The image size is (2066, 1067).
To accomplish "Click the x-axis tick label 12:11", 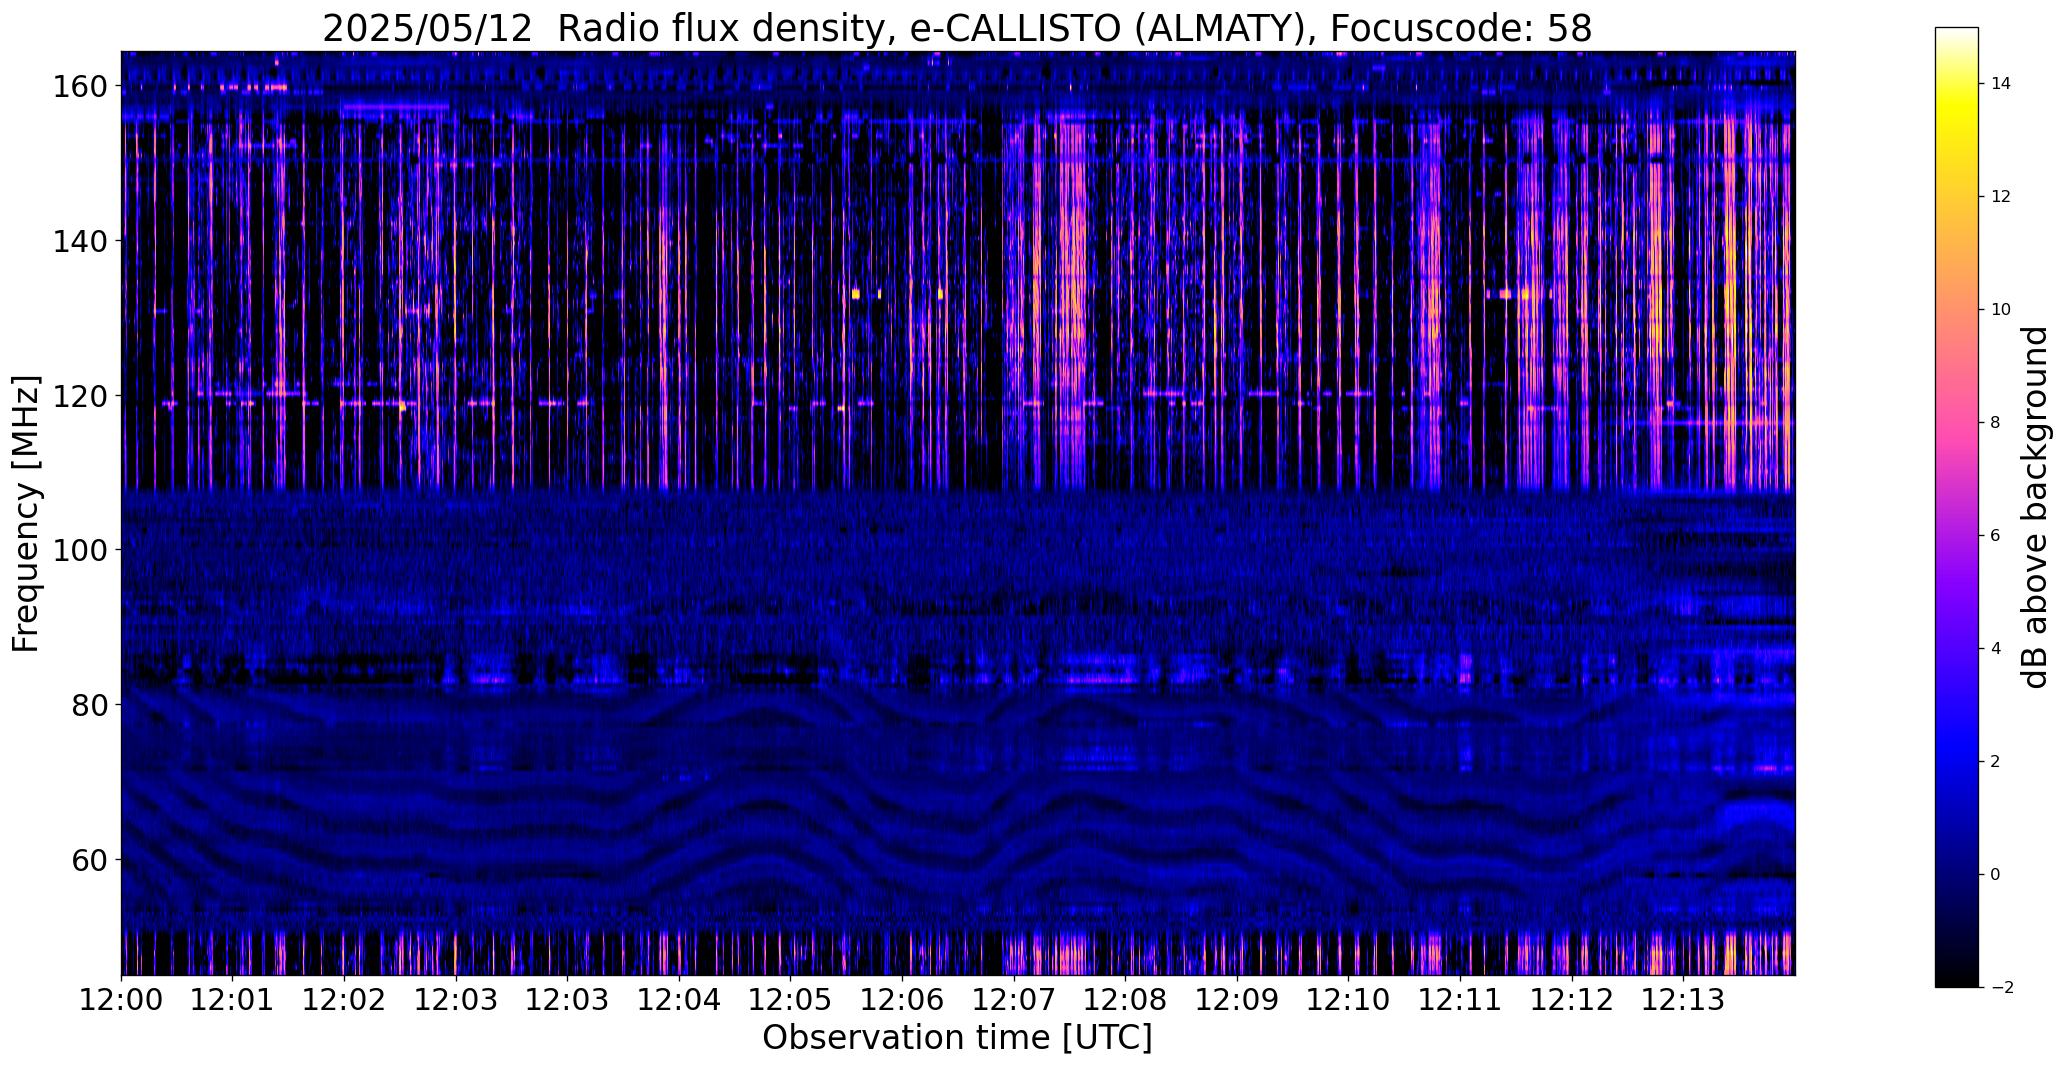I will (x=1460, y=1000).
